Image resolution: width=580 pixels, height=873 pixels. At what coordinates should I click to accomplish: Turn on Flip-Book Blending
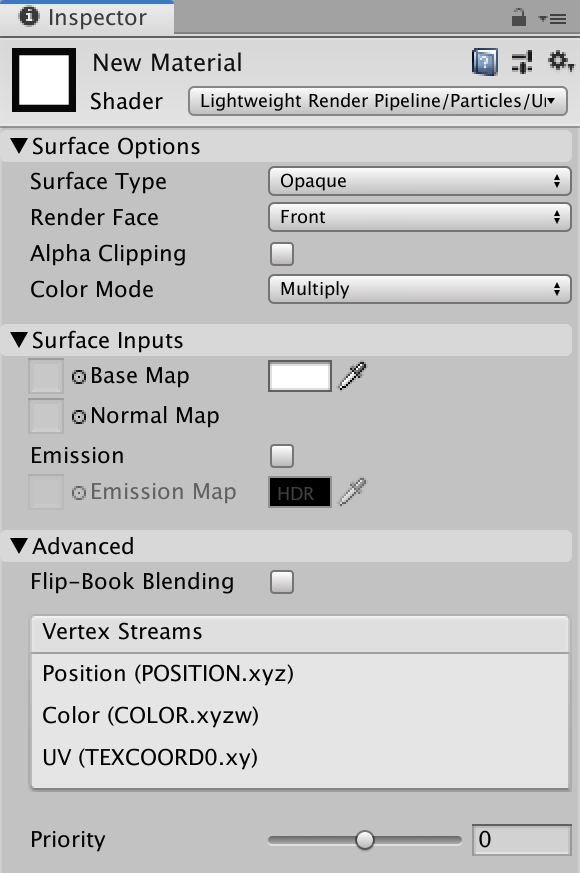(281, 581)
